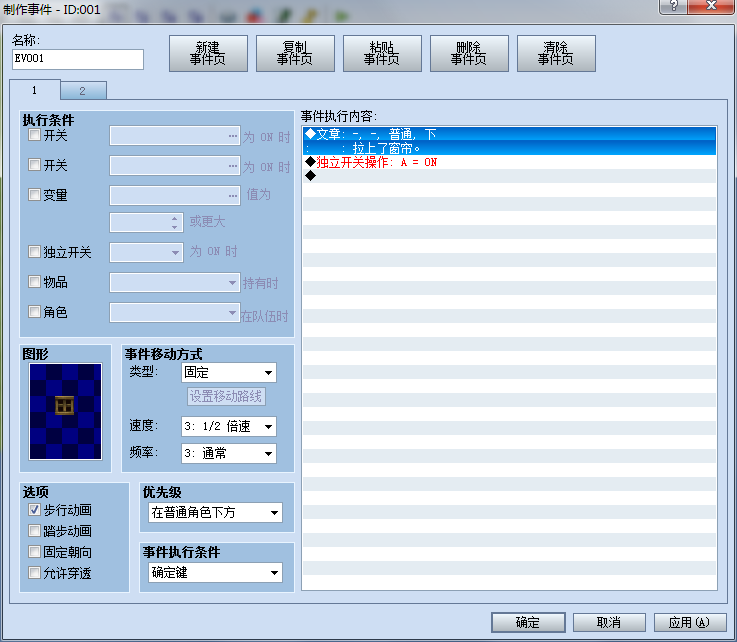Select the 独立开关操作 A = ON command
The image size is (737, 642).
click(x=510, y=162)
